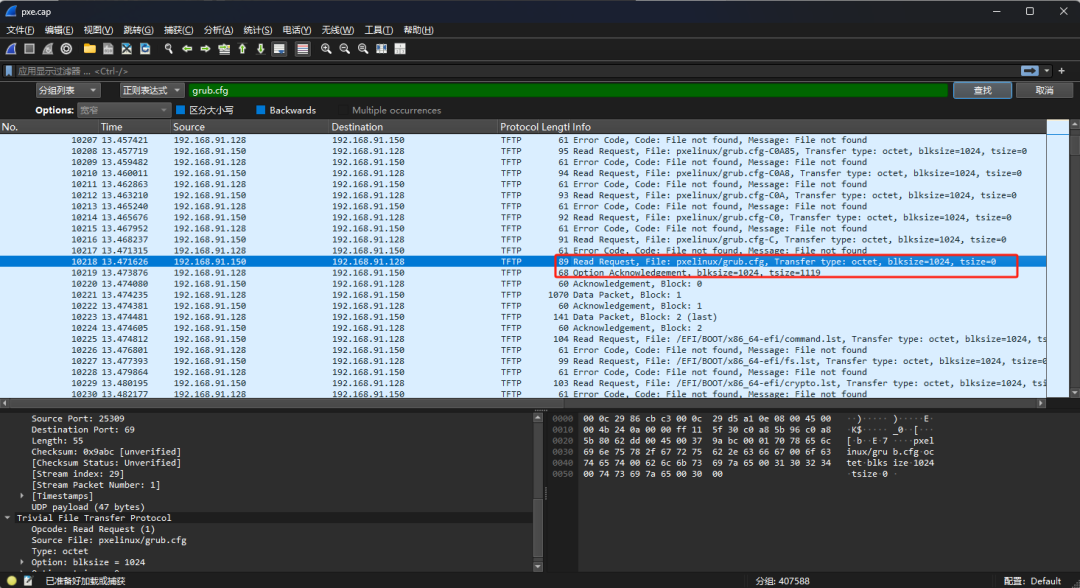
Task: Click the stop capture square icon
Action: click(29, 48)
